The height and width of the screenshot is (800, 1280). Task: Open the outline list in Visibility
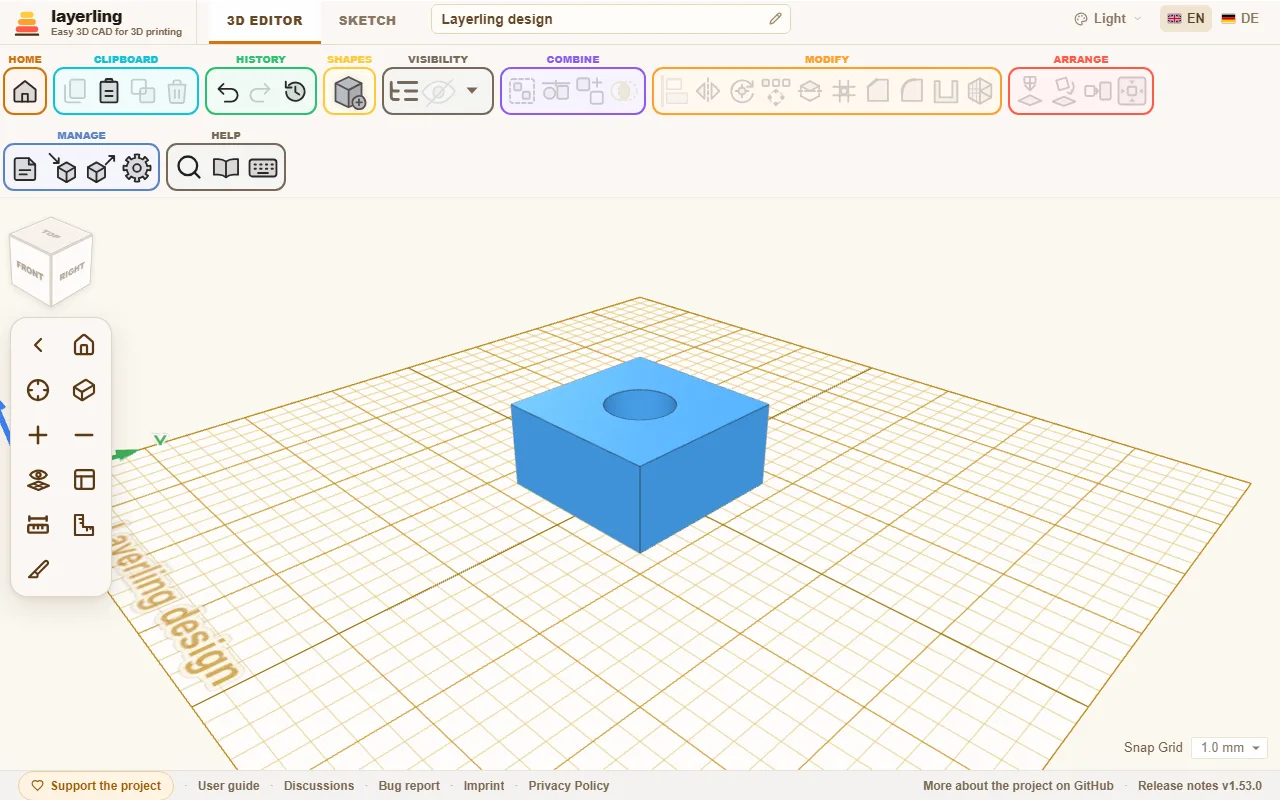coord(404,92)
